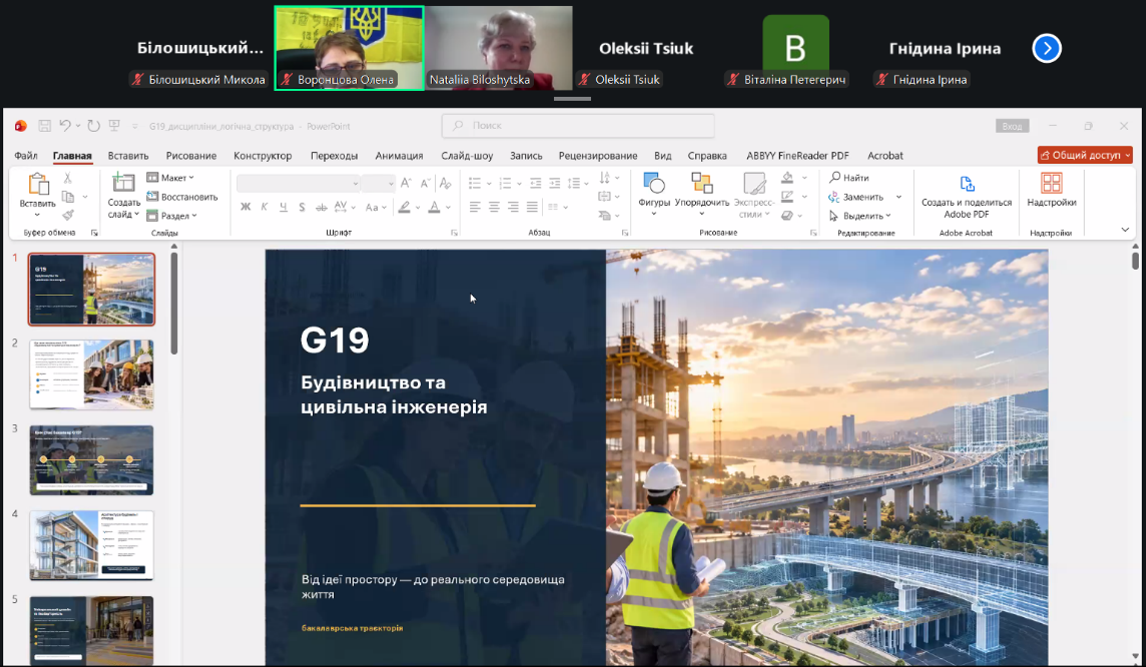
Task: Click the Общий доступ share button
Action: [1085, 155]
